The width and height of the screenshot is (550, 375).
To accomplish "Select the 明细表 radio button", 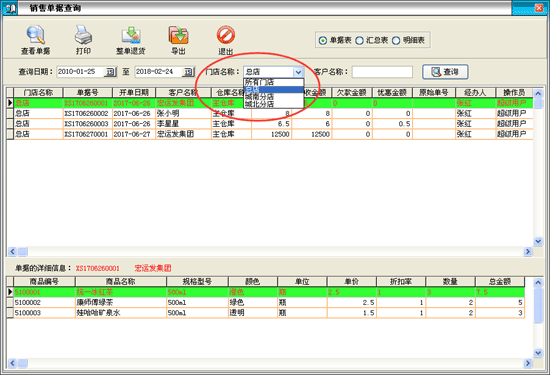I will [x=396, y=41].
